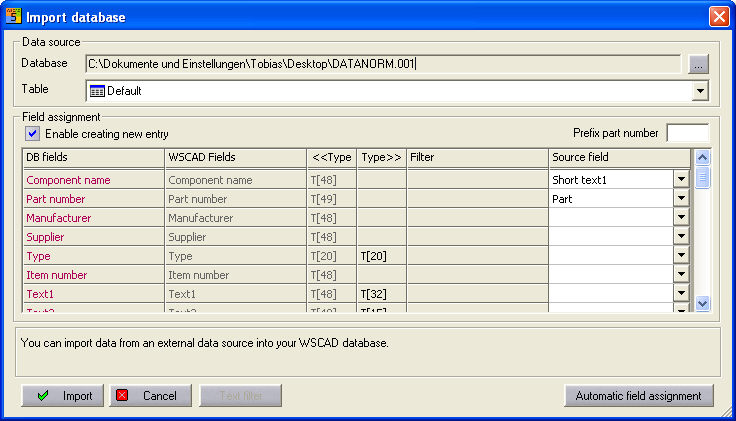
Task: Click the WSCAD Fields column header
Action: [236, 158]
